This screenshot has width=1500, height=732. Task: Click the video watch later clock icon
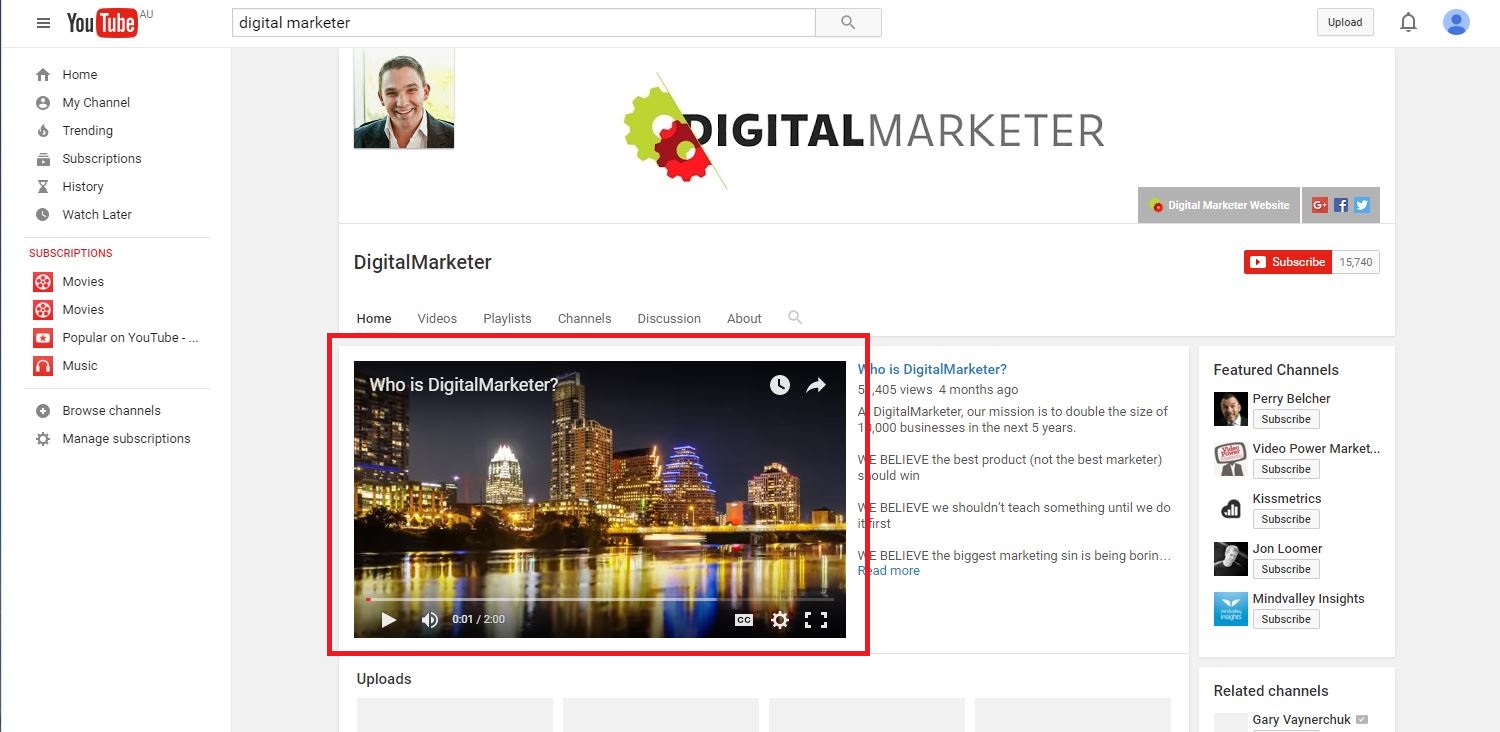[x=780, y=385]
